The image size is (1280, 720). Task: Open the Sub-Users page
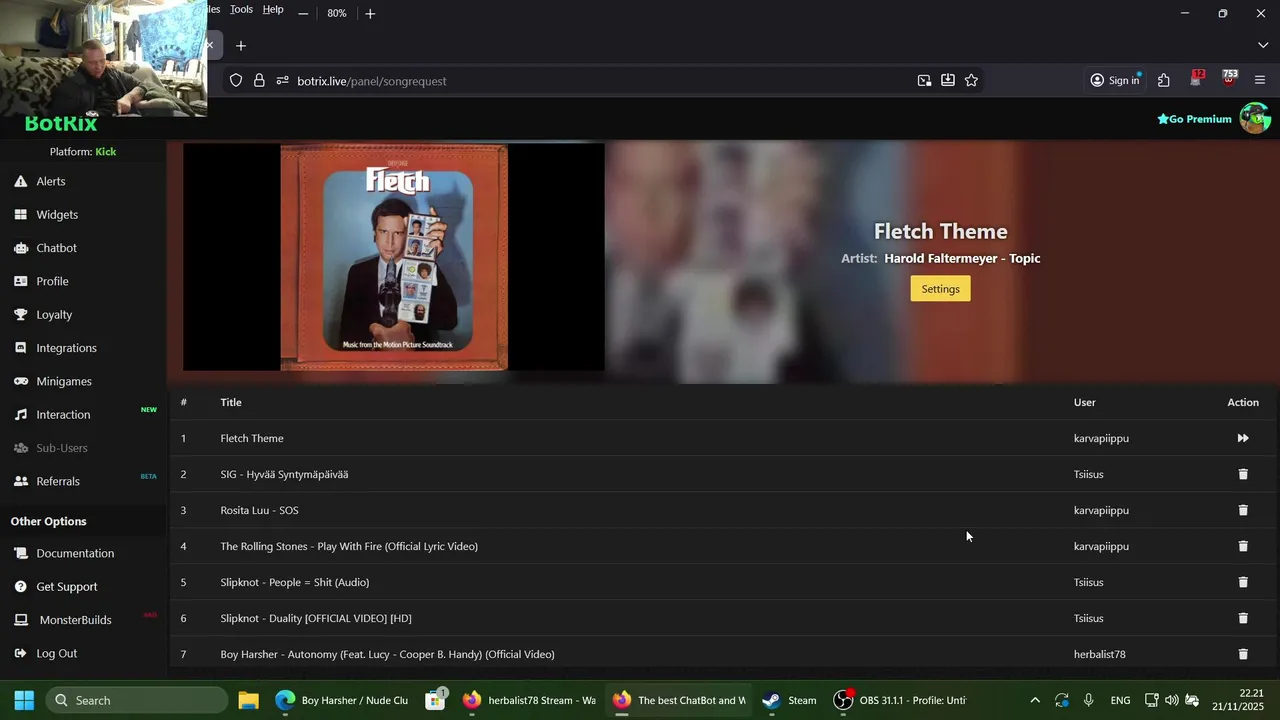(x=62, y=448)
